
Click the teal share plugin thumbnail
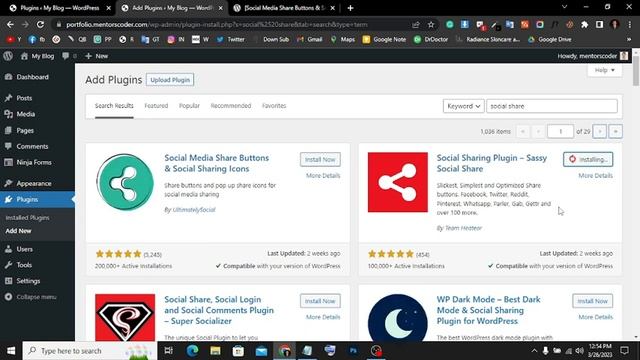(x=125, y=182)
